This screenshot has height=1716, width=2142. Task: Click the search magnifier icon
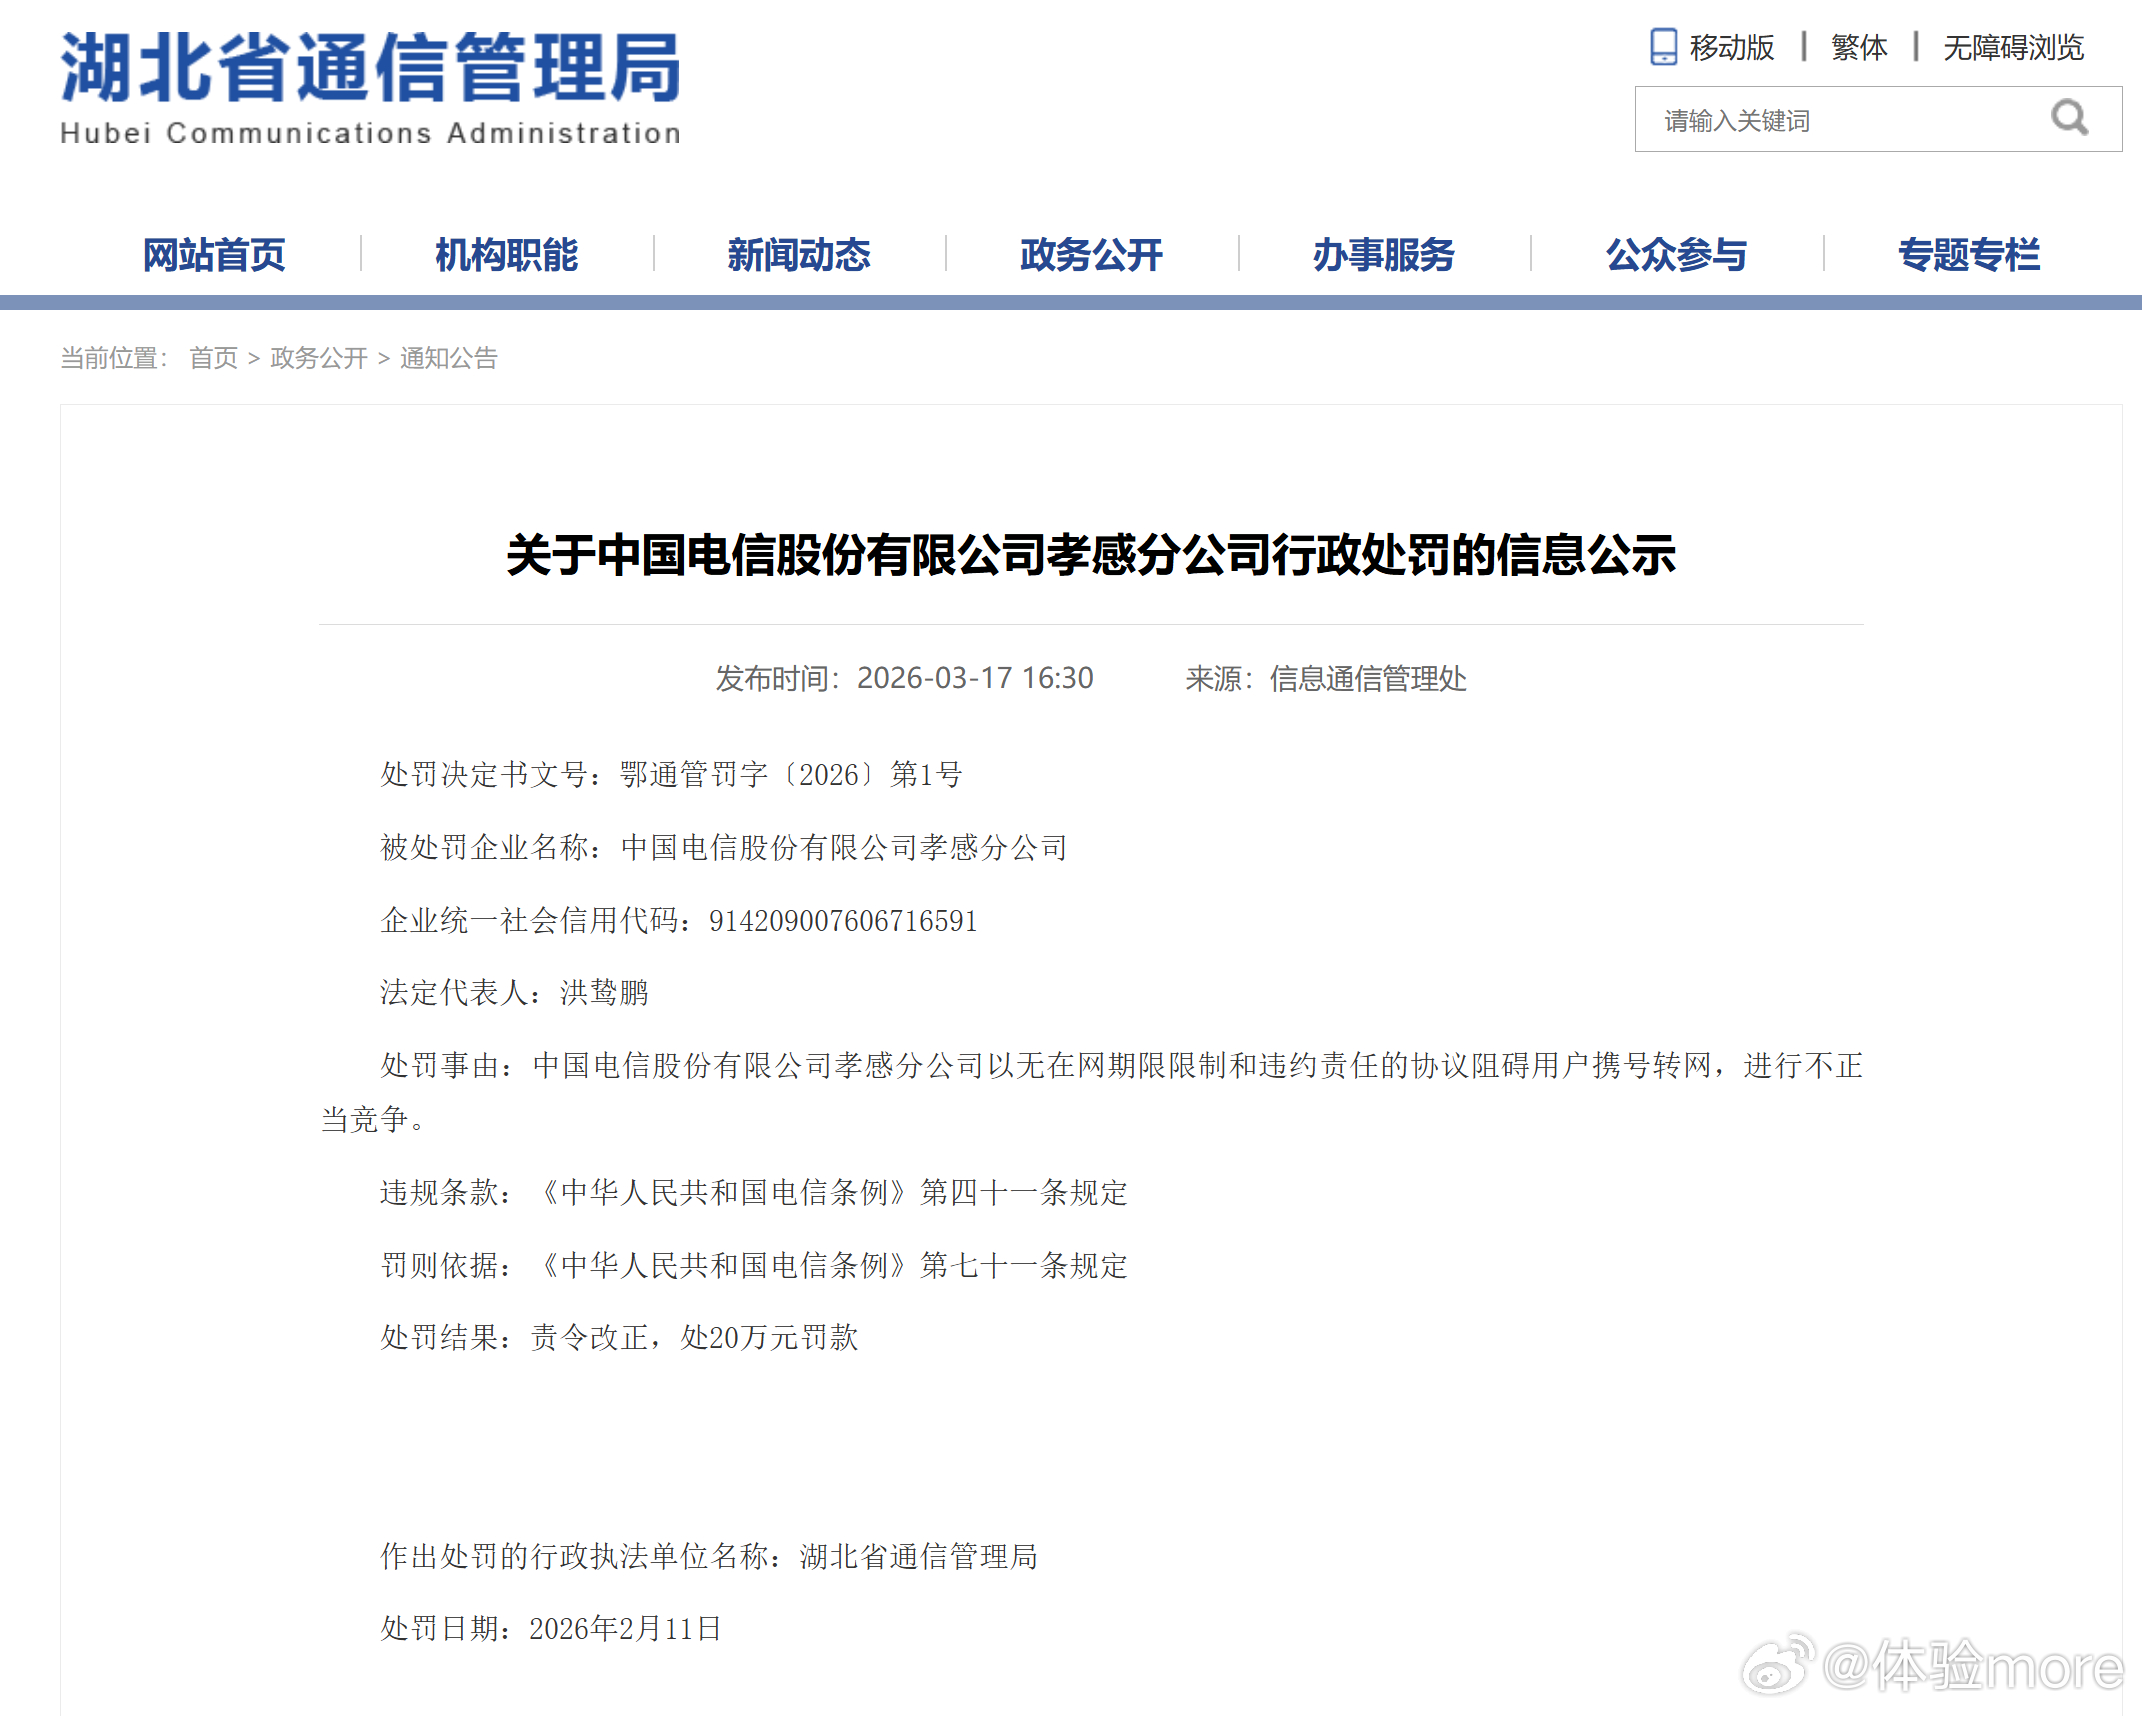click(2069, 119)
